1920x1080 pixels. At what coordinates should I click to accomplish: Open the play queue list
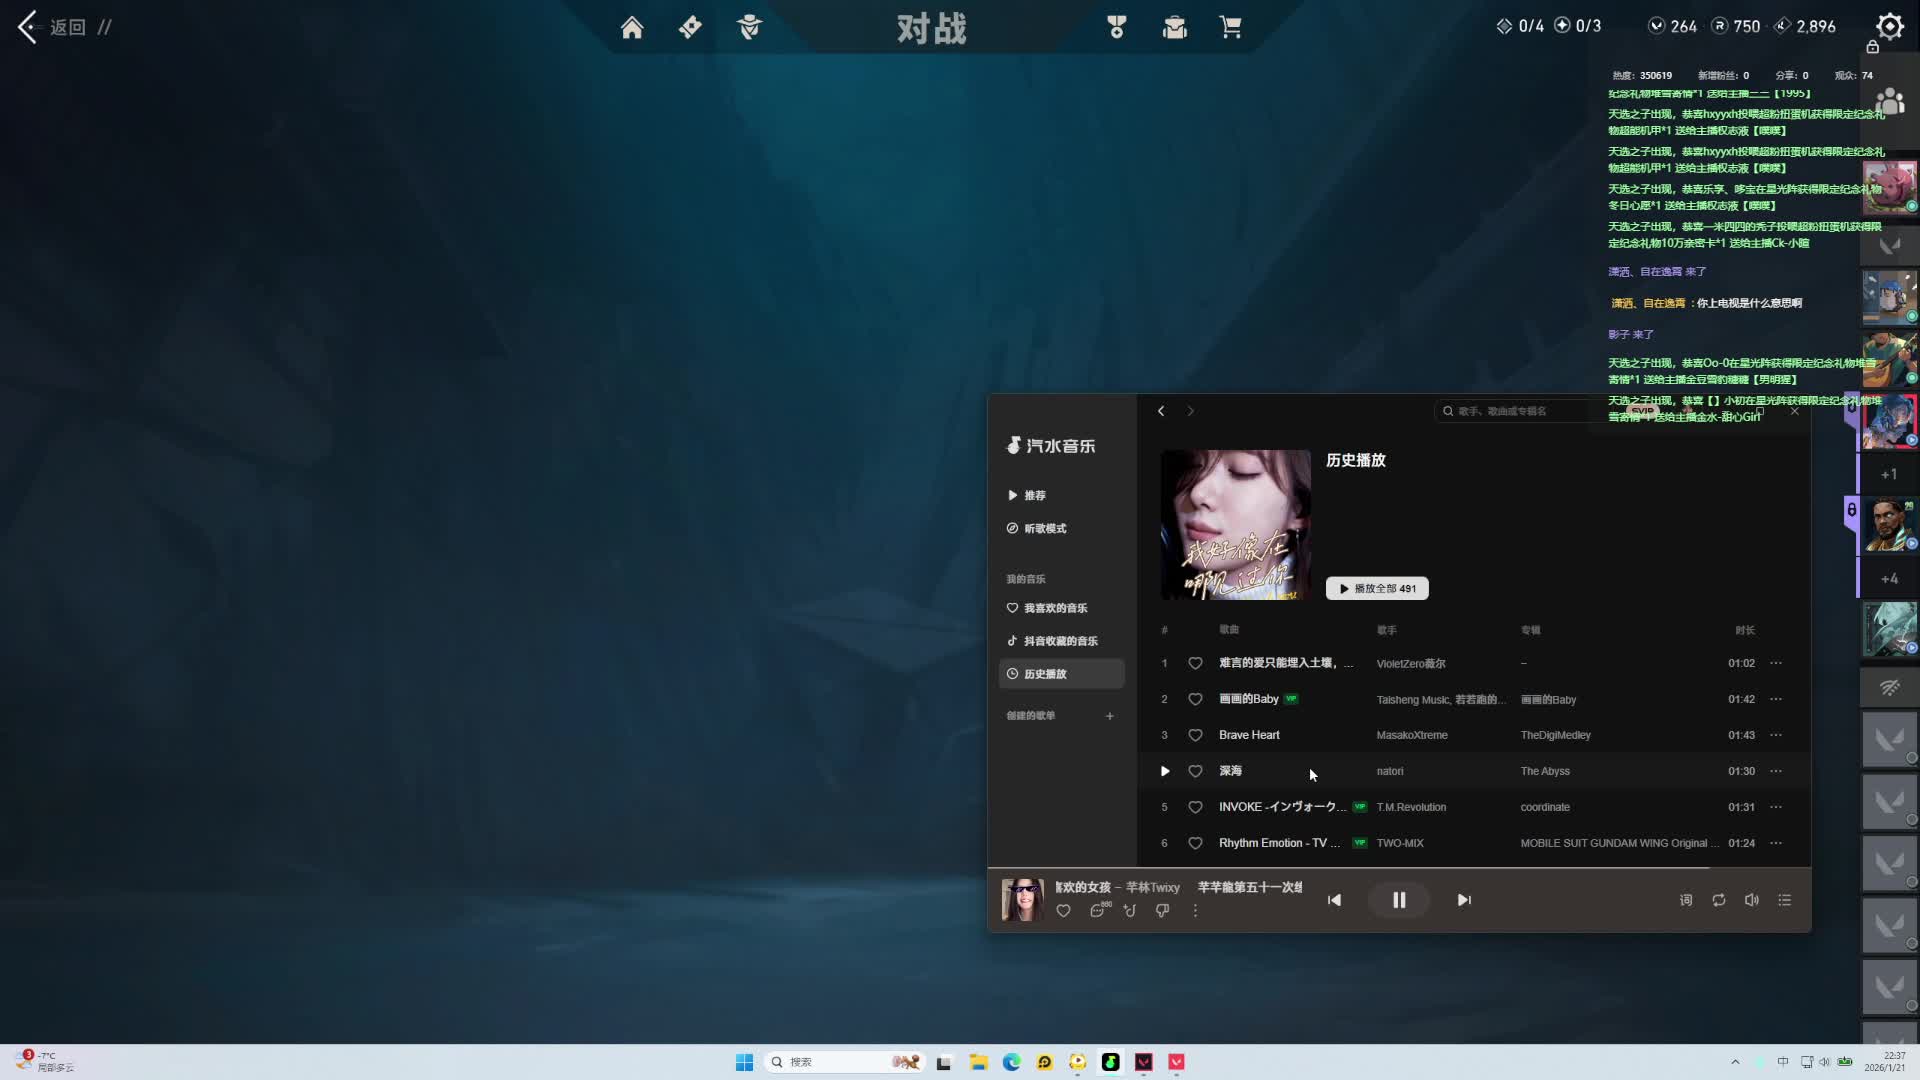1785,900
